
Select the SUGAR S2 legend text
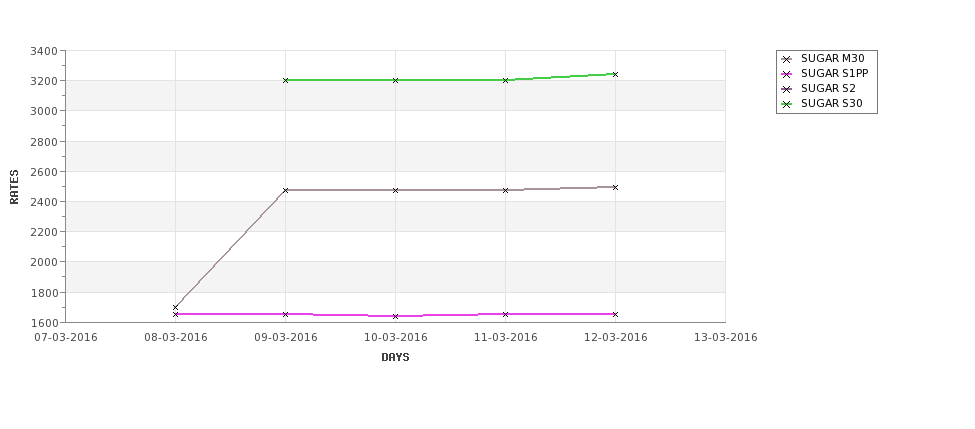pyautogui.click(x=828, y=89)
